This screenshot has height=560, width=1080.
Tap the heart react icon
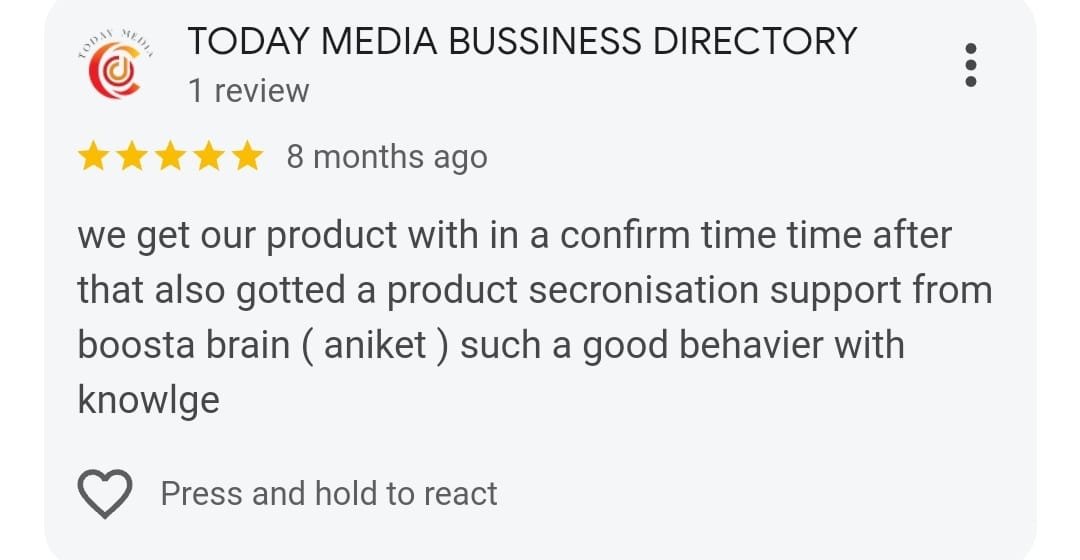point(105,493)
